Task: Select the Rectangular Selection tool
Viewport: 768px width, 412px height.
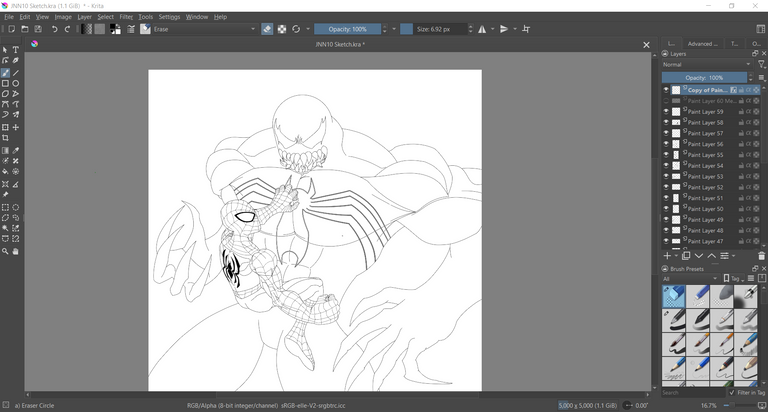Action: (x=5, y=208)
